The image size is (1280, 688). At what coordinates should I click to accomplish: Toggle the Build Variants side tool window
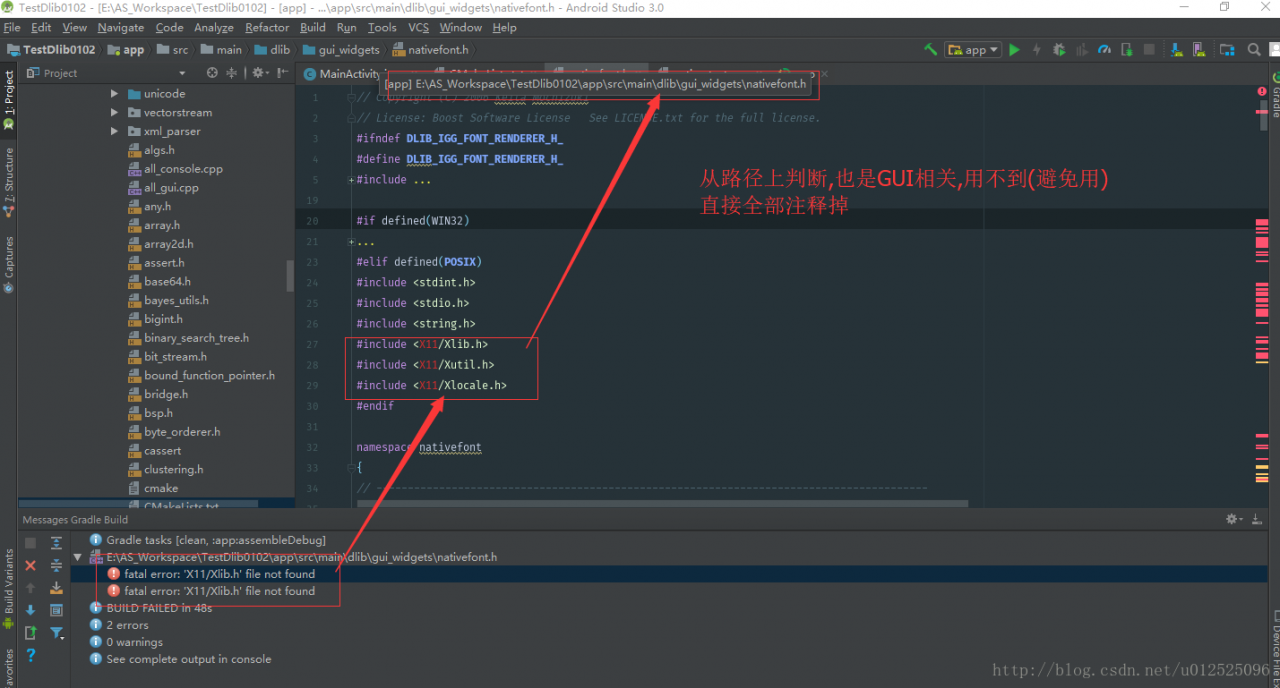(9, 589)
